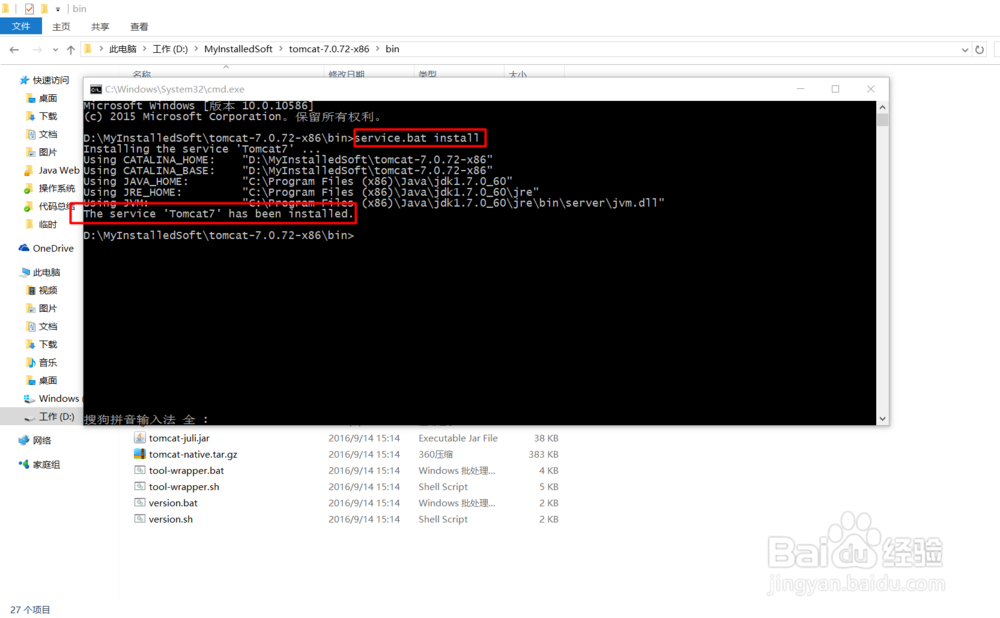Select Windows drive in navigation pane
This screenshot has height=618, width=1000.
(x=59, y=399)
